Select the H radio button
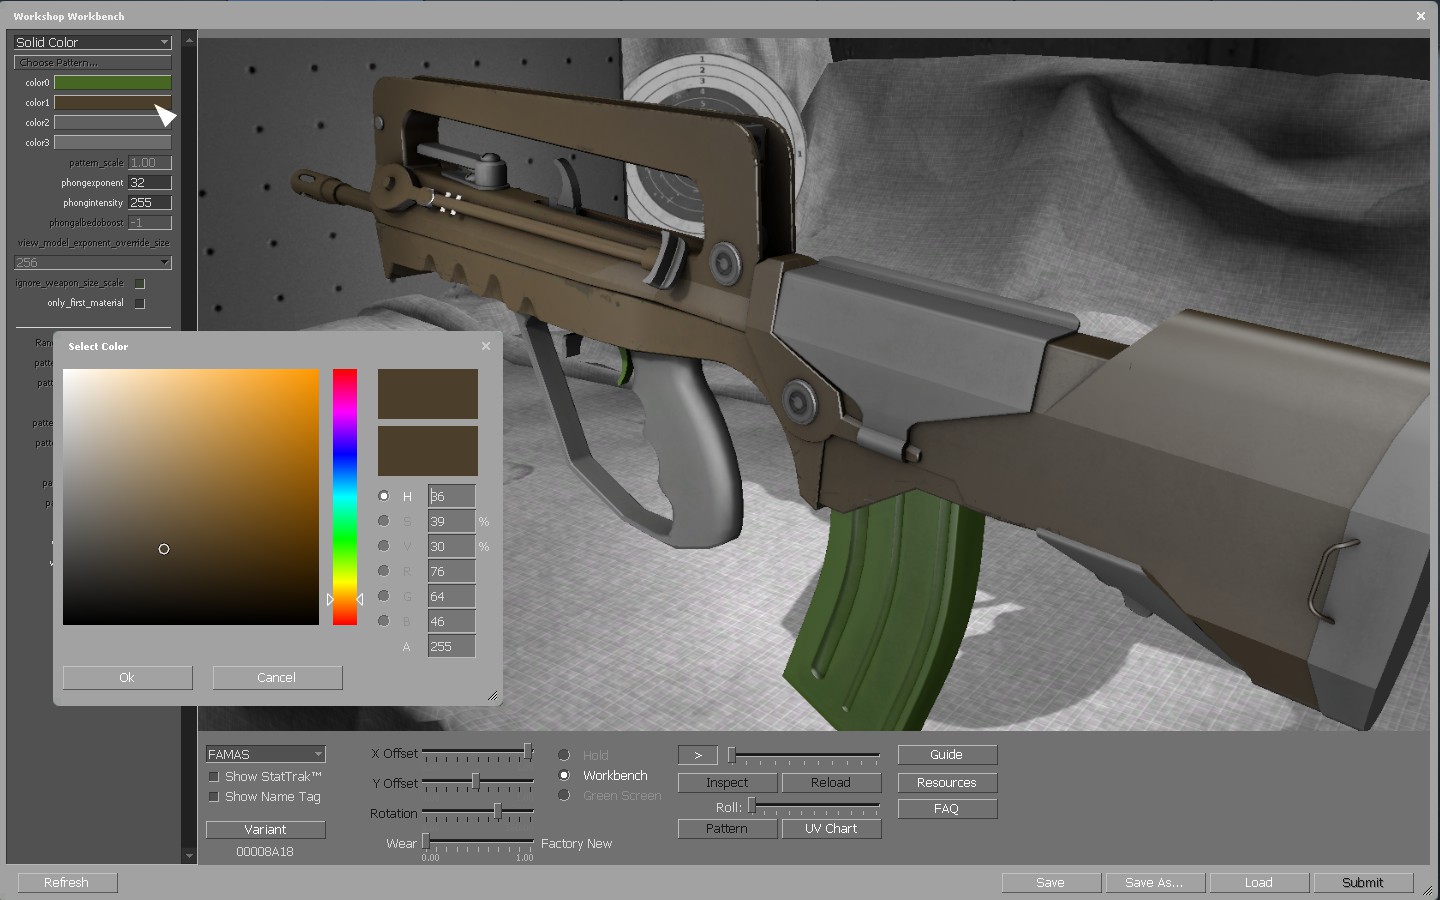 [x=383, y=496]
